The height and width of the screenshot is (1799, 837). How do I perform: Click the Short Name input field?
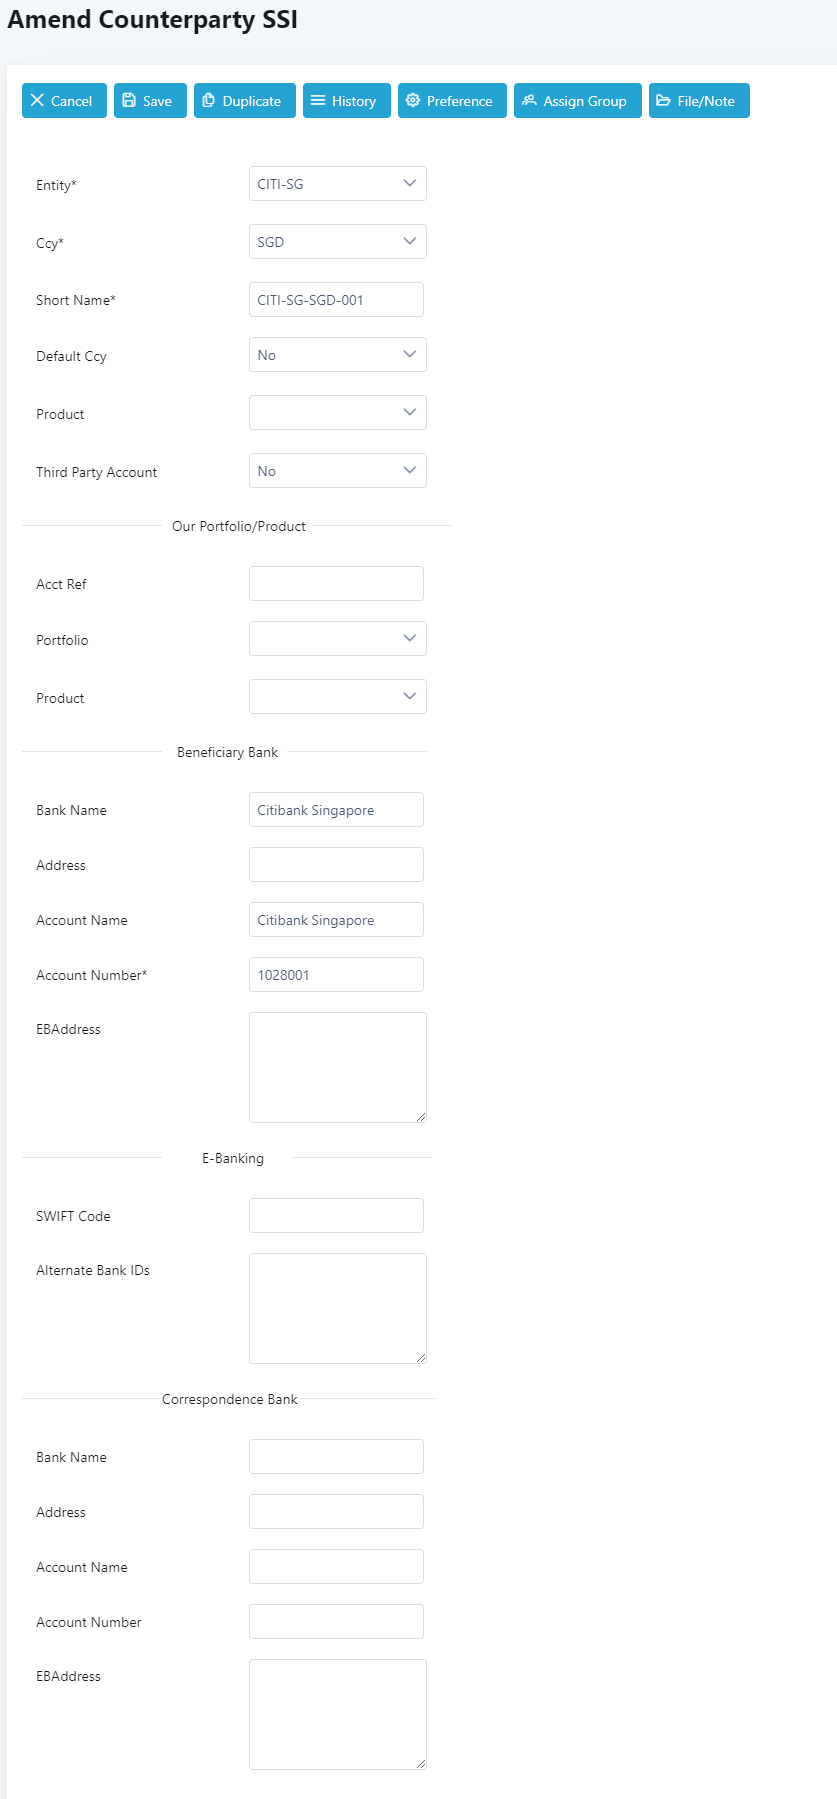(336, 300)
